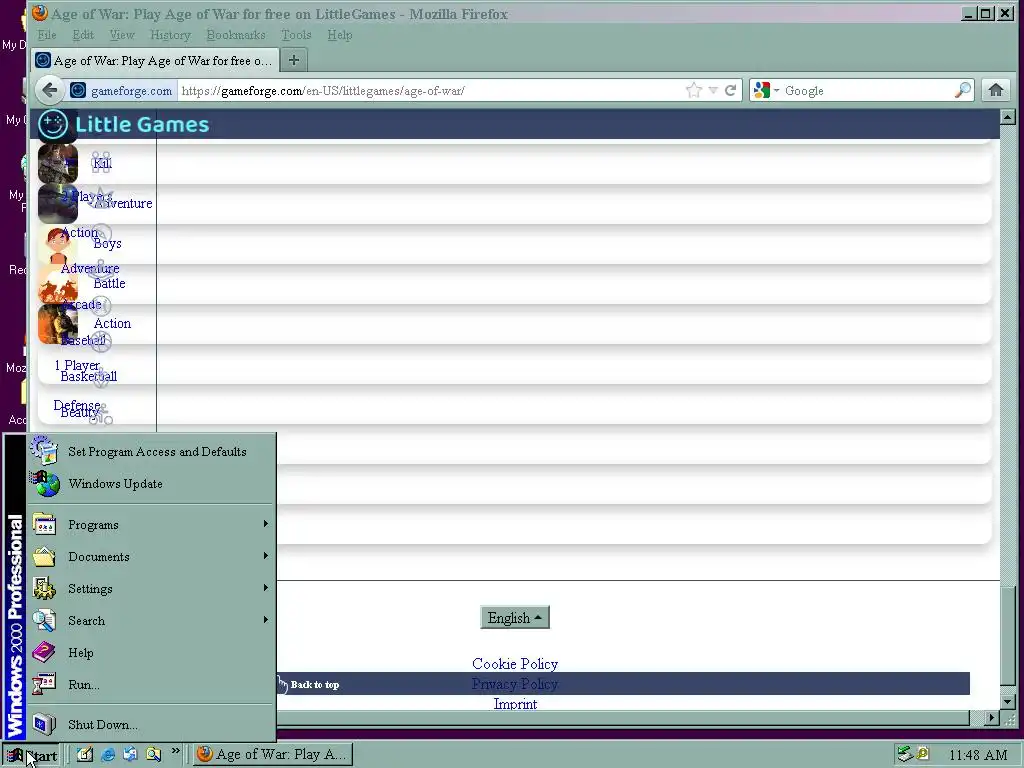Open Firefox Tools menu

pyautogui.click(x=296, y=35)
